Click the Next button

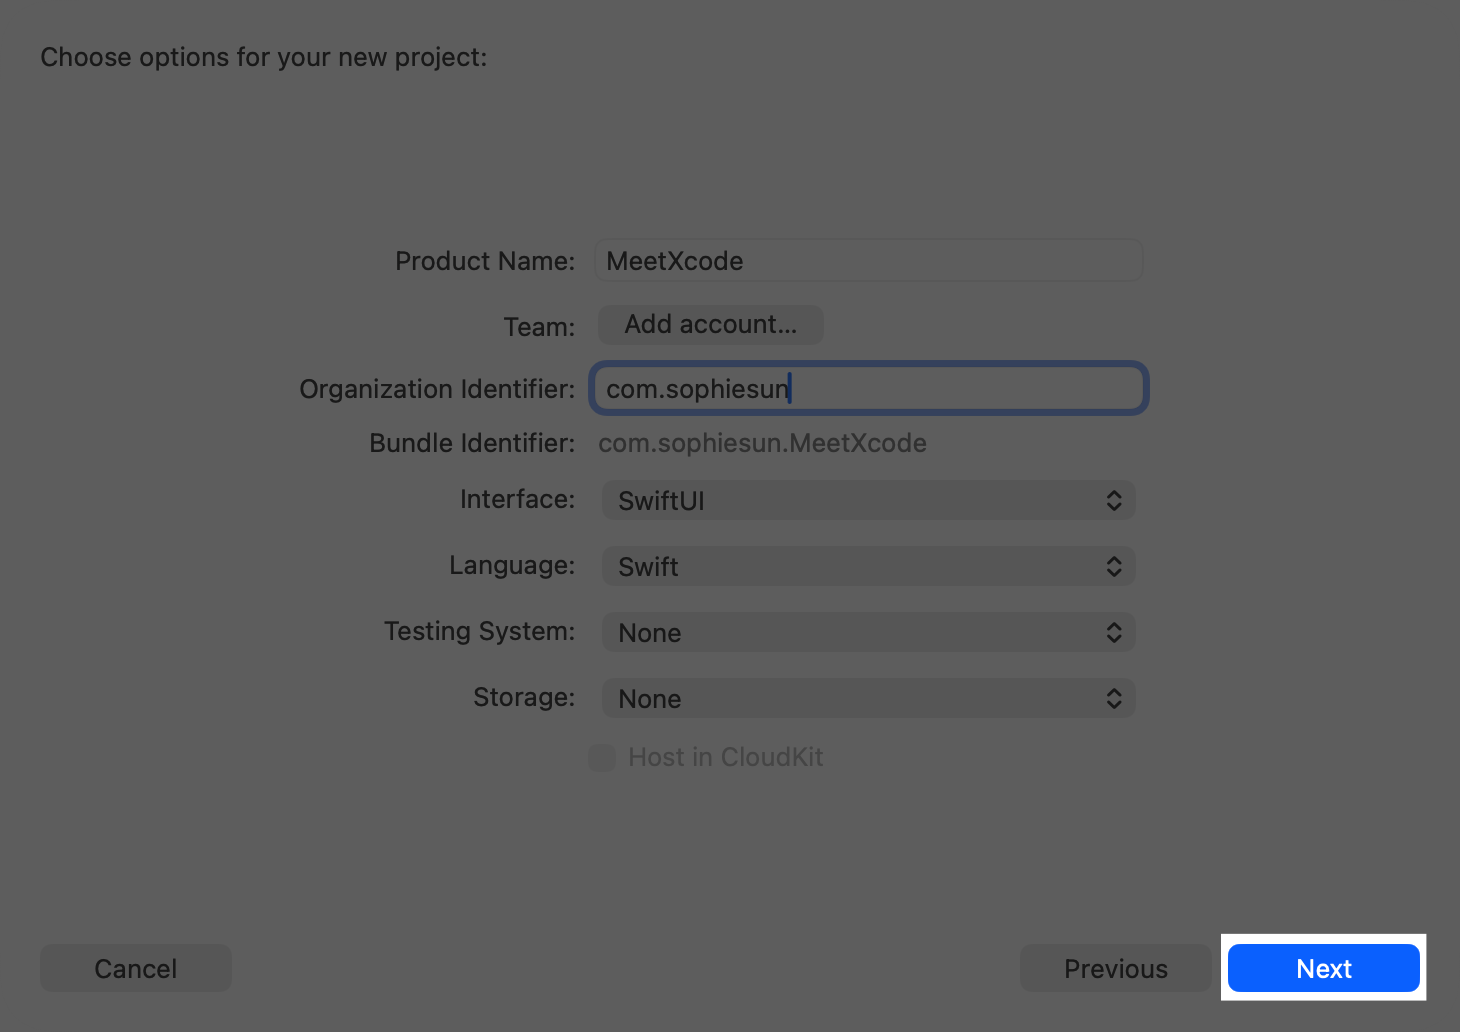1323,968
